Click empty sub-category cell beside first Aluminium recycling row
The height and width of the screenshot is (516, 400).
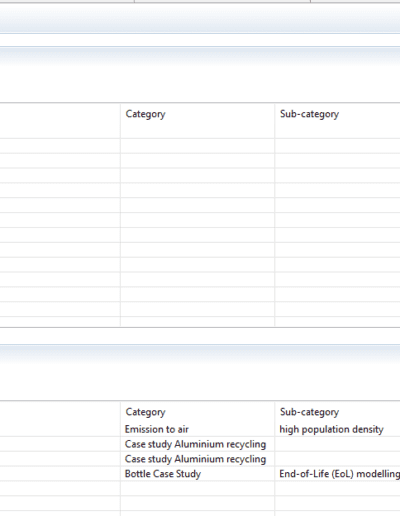pos(337,444)
